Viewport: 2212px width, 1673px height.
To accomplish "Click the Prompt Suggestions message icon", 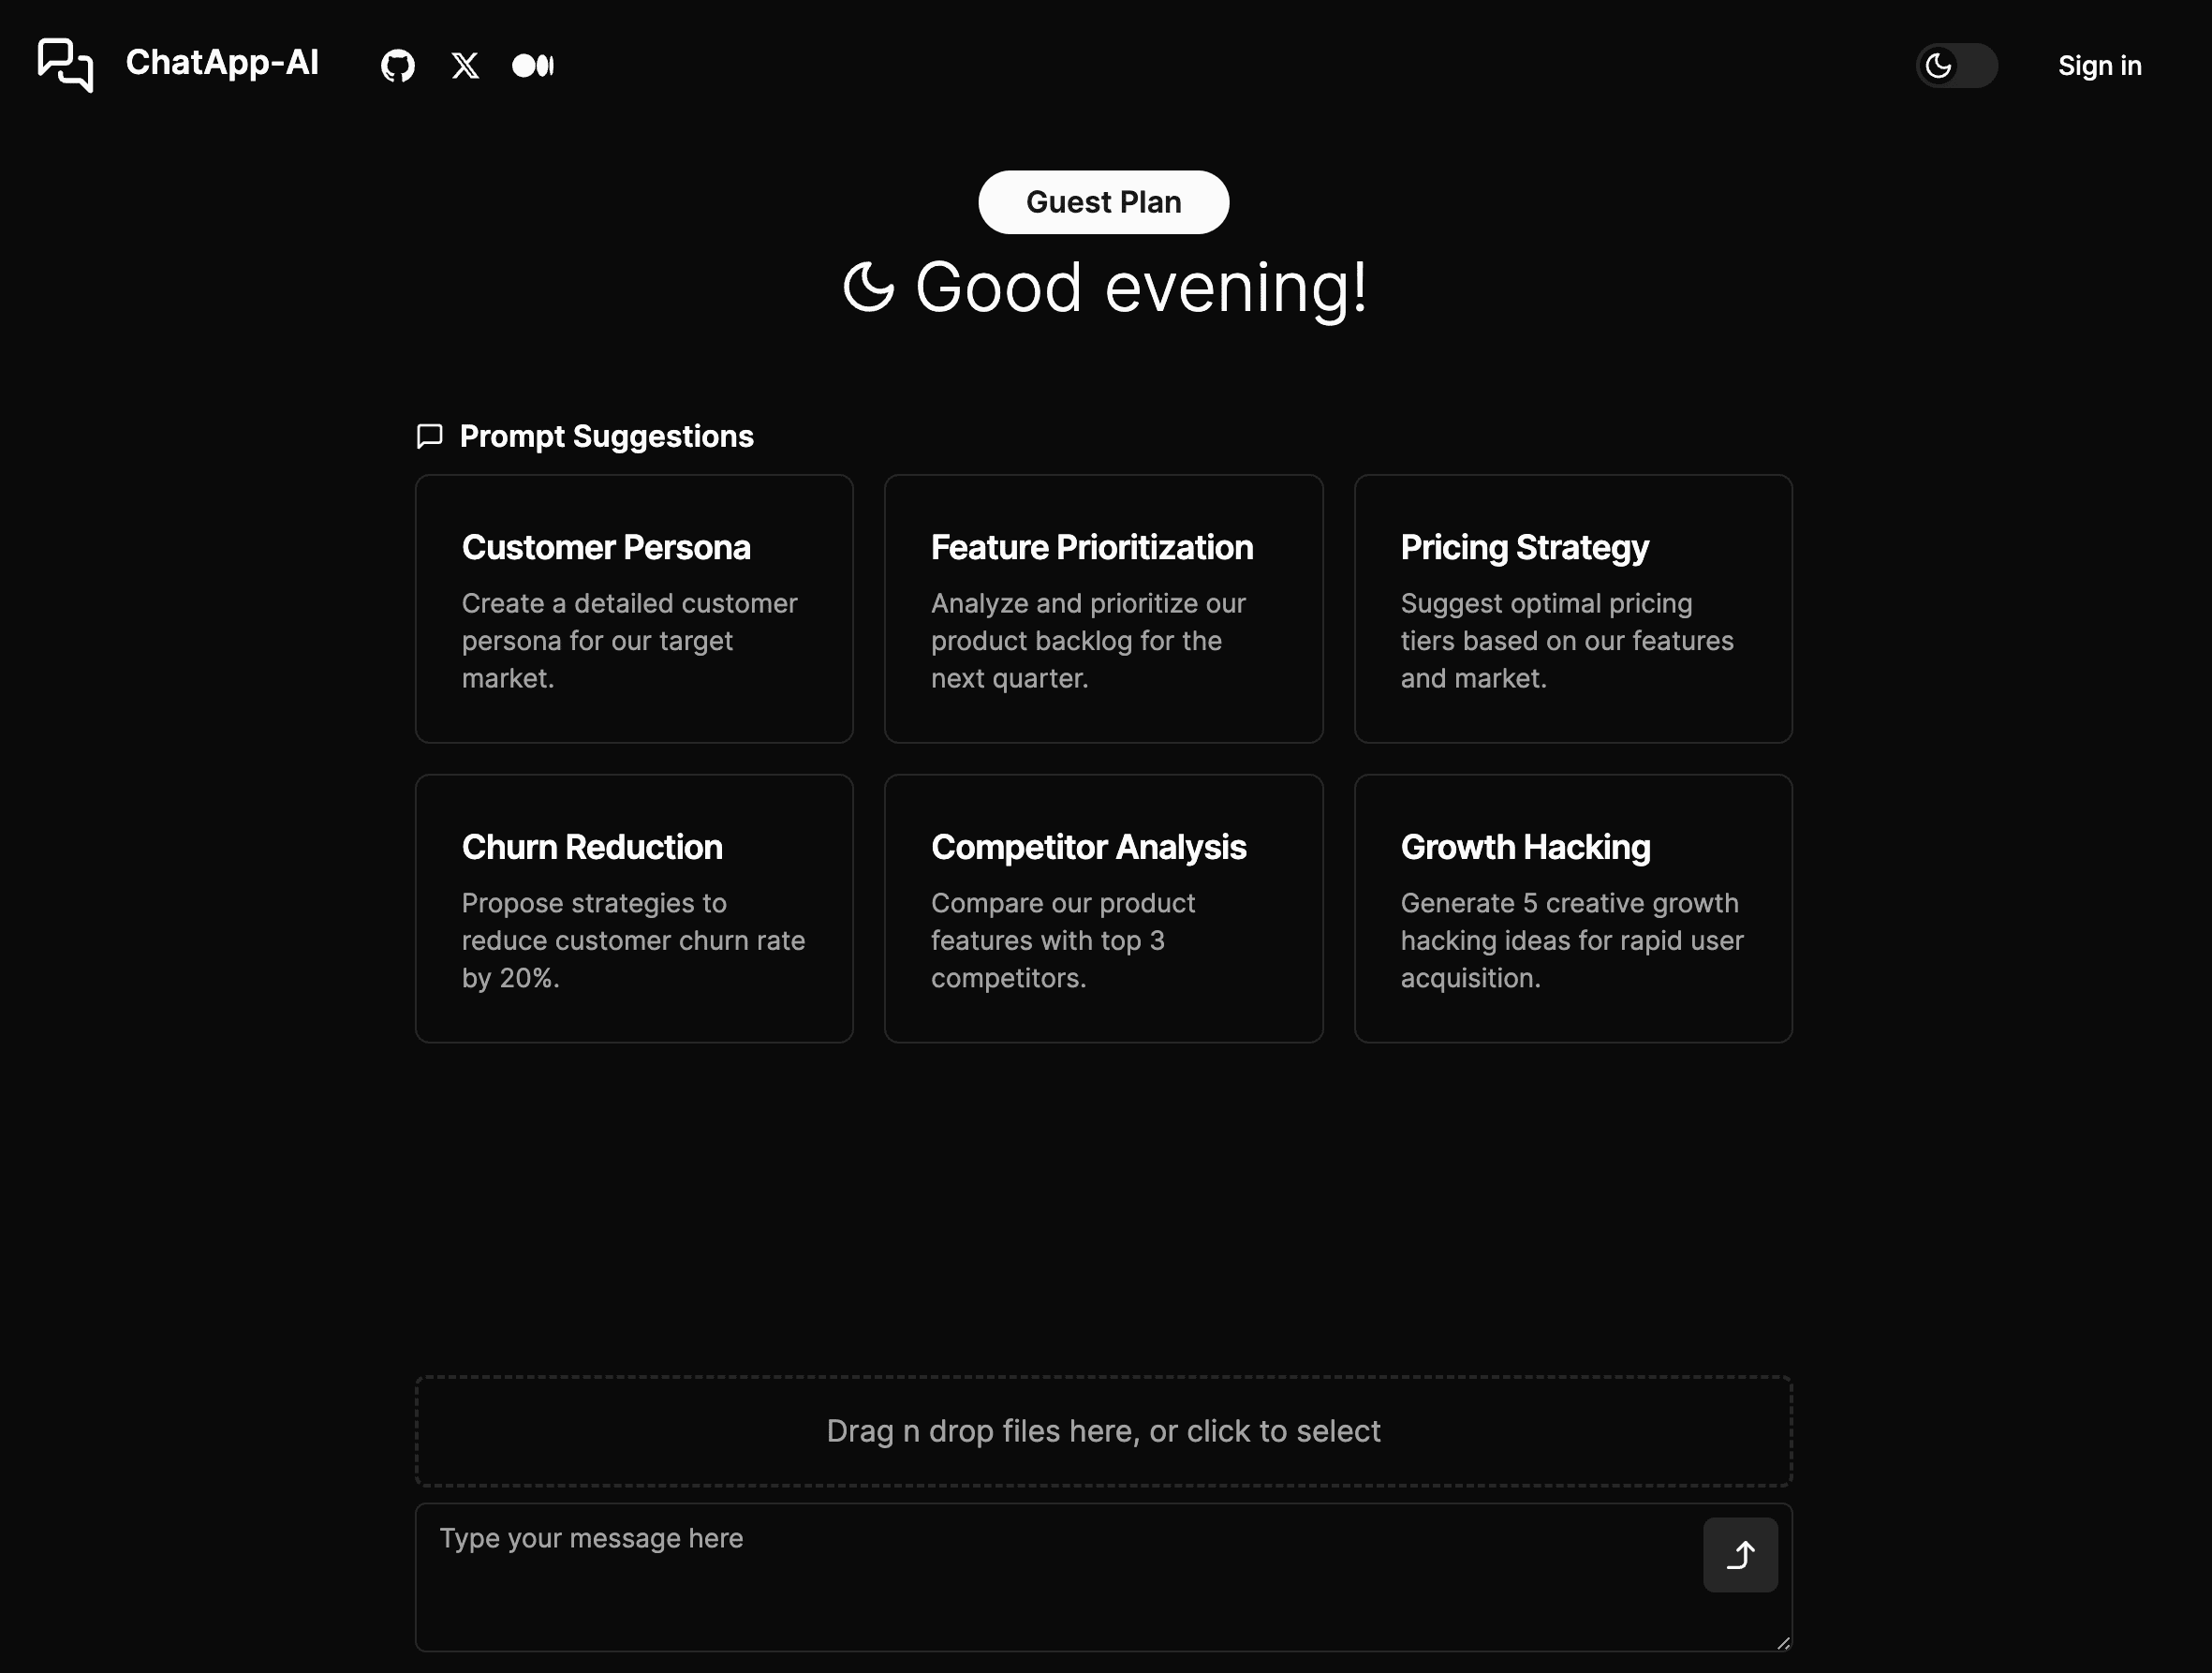I will point(430,436).
